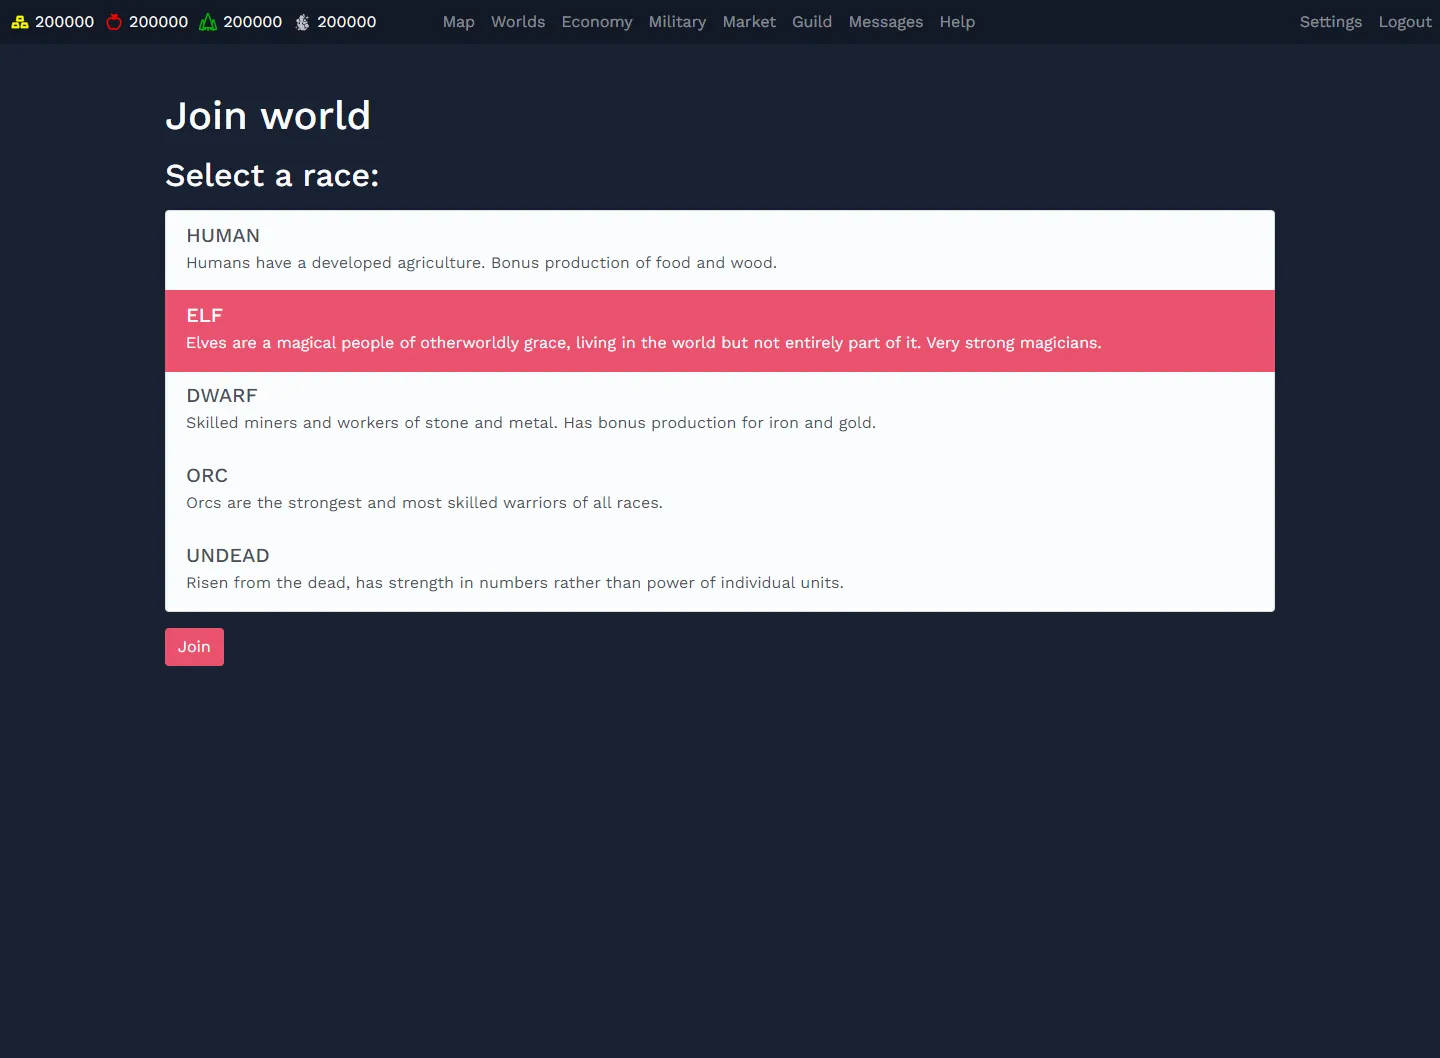Select the highlighted ELF race option

[x=720, y=331]
